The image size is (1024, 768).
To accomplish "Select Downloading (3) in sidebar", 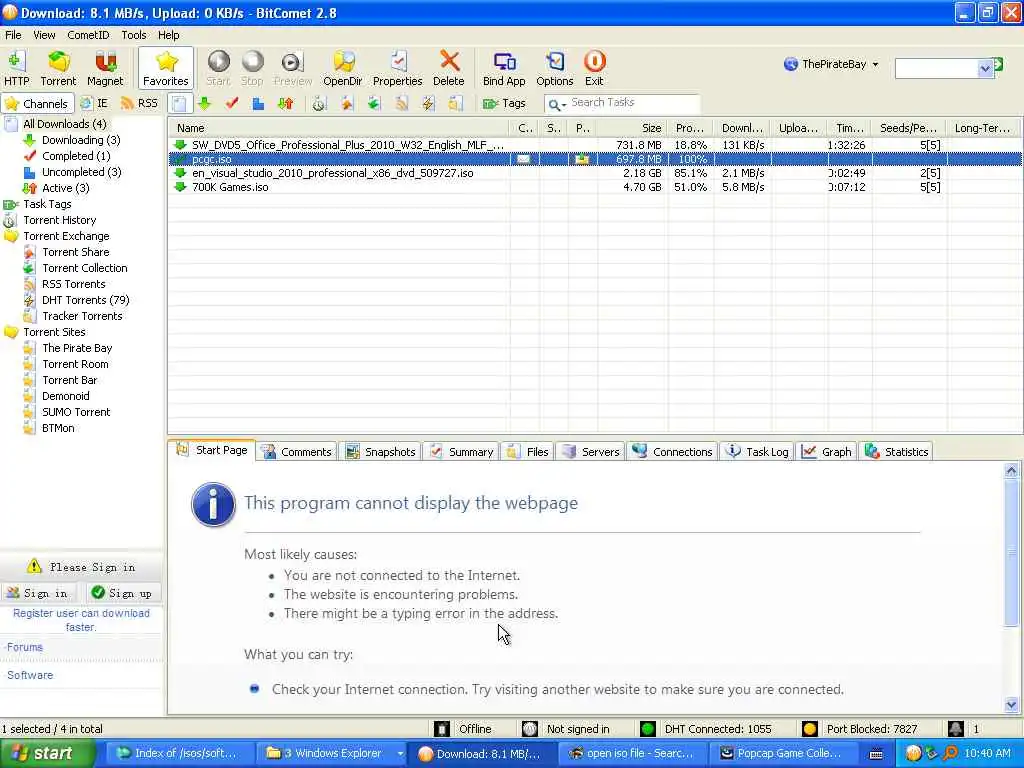I will coord(81,140).
